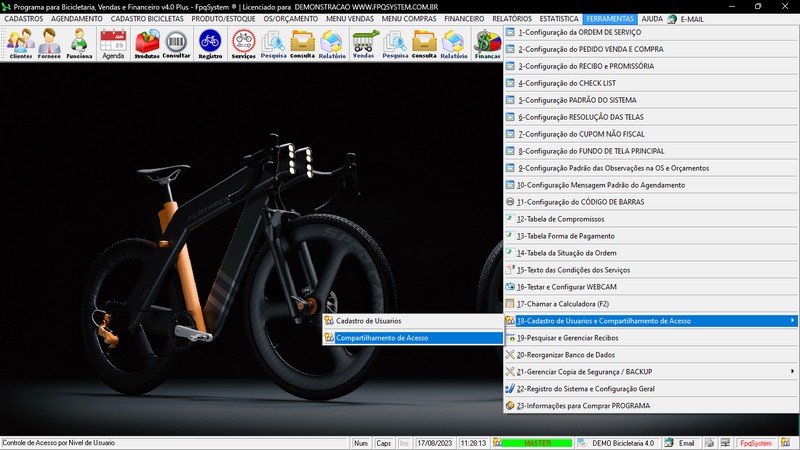Viewport: 800px width, 450px height.
Task: Select the Produtos toolbox icon
Action: 147,43
